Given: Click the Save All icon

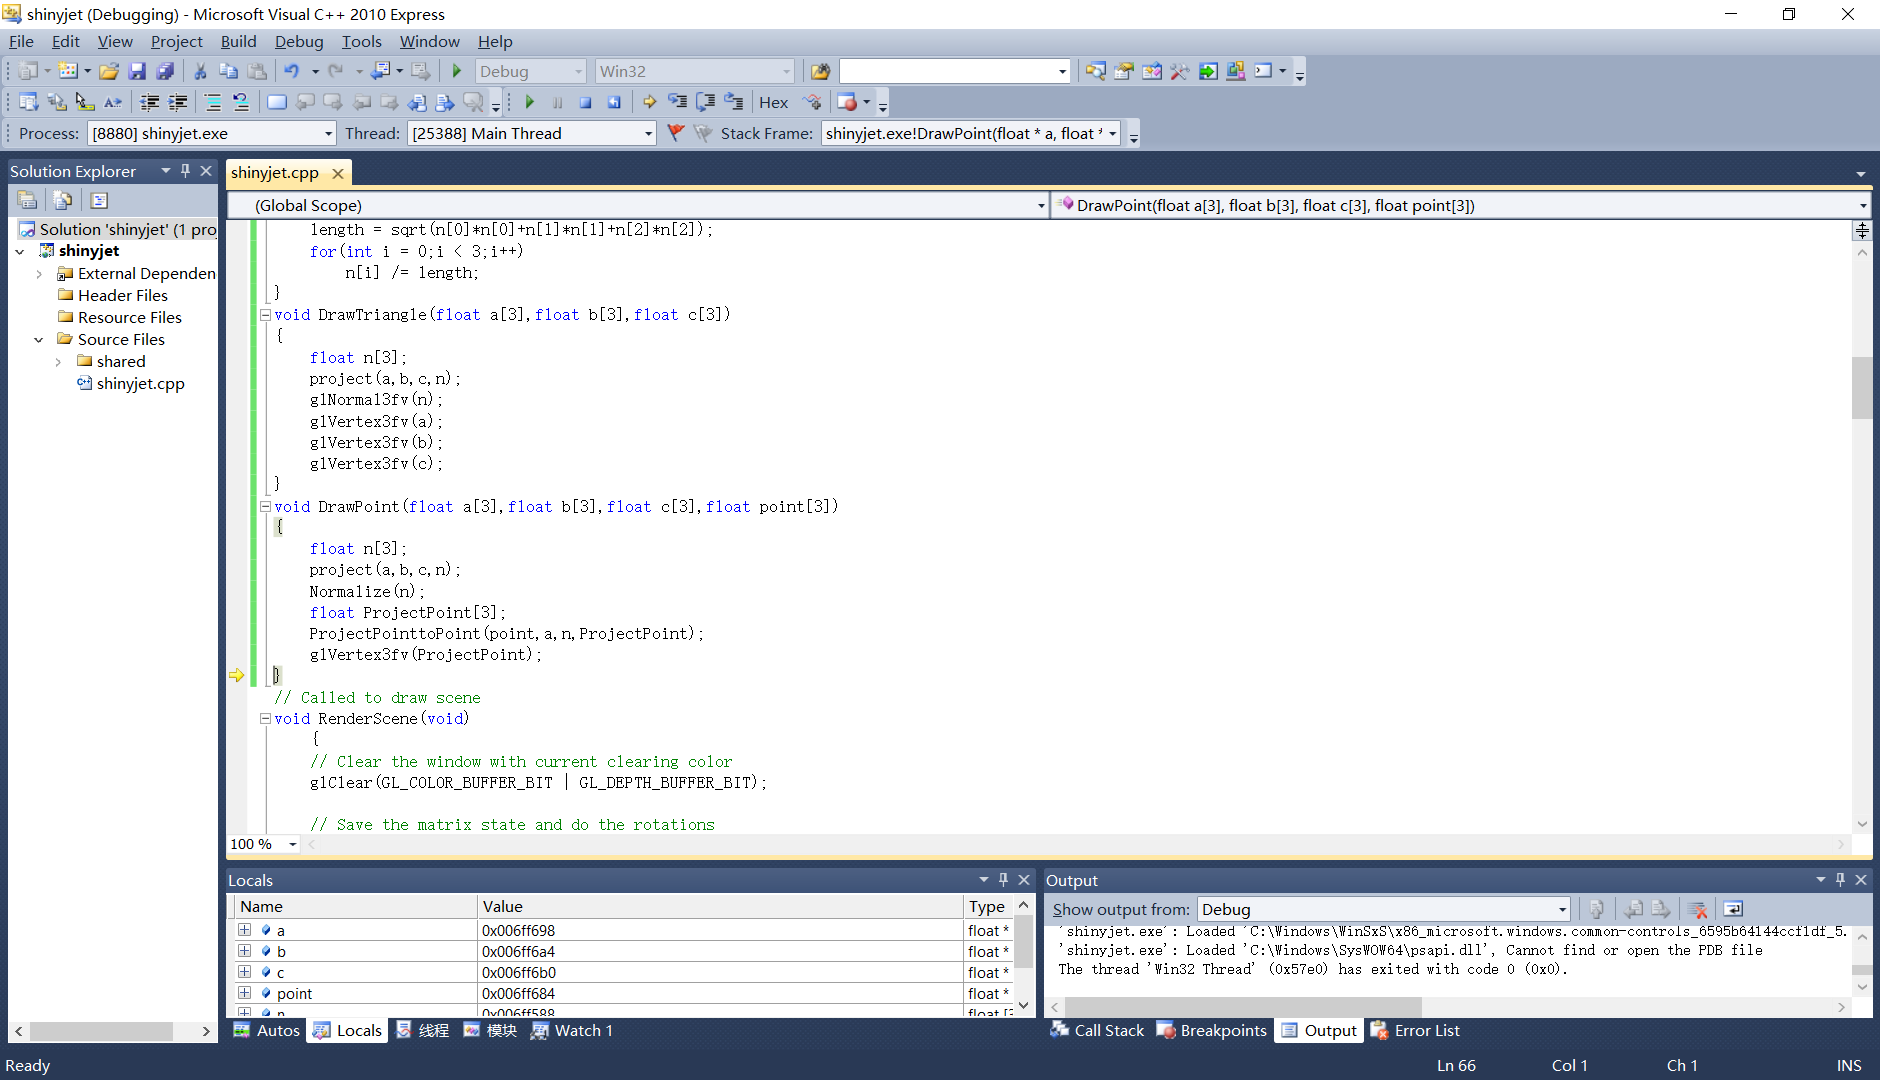Looking at the screenshot, I should (165, 71).
